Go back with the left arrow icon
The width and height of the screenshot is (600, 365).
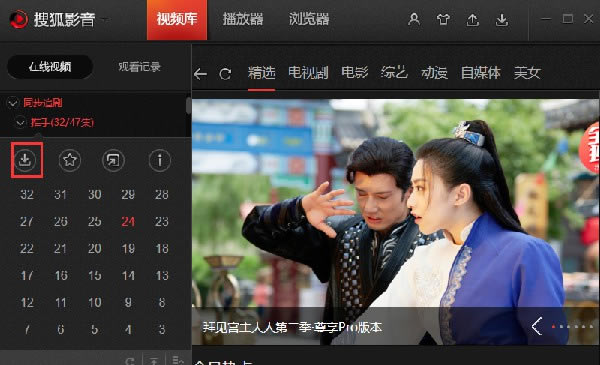[x=200, y=73]
